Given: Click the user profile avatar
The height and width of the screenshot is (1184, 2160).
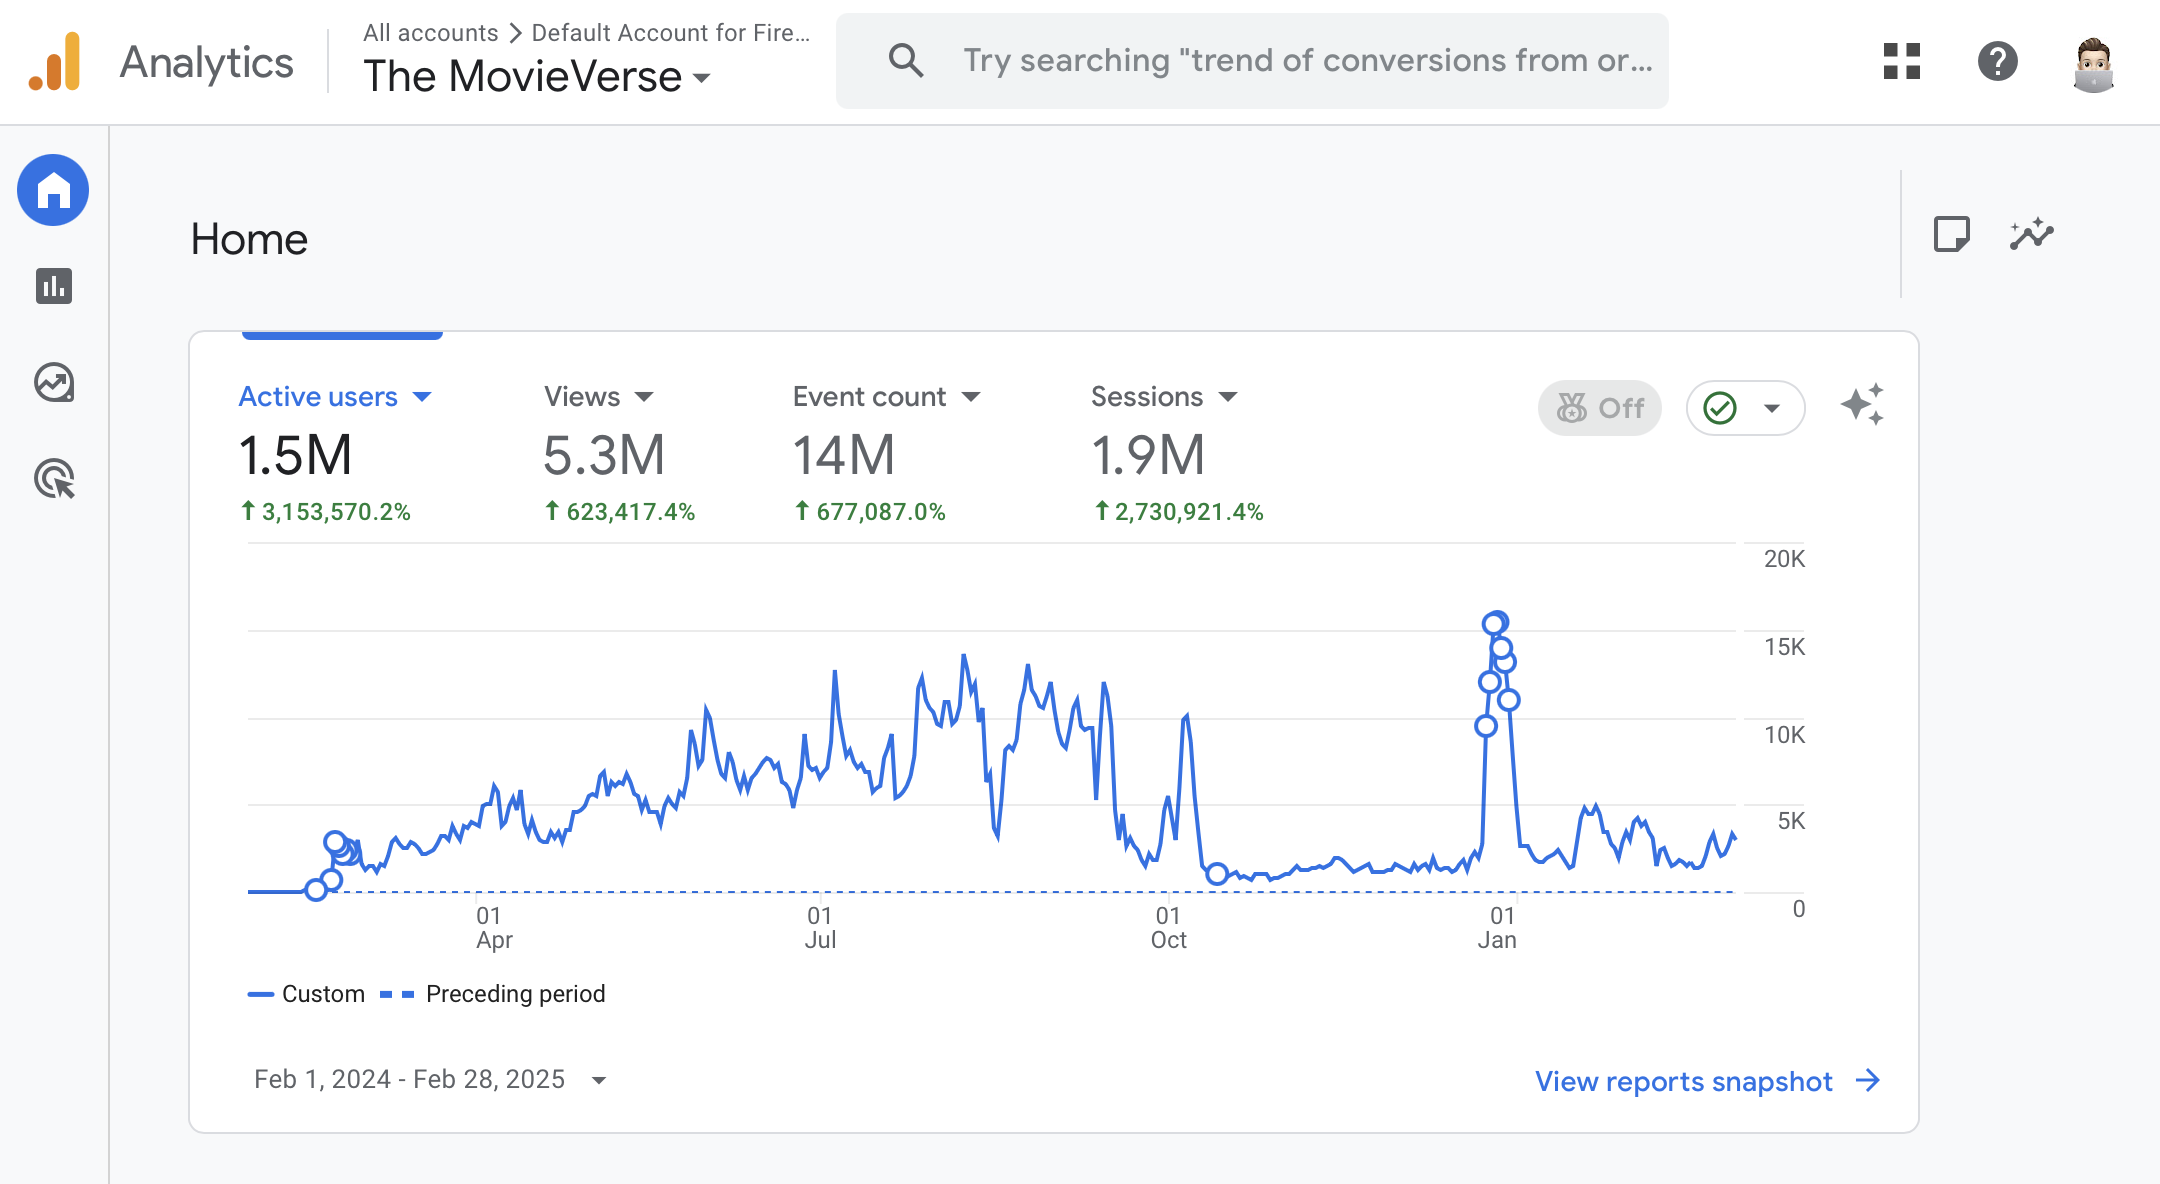Looking at the screenshot, I should pos(2094,64).
